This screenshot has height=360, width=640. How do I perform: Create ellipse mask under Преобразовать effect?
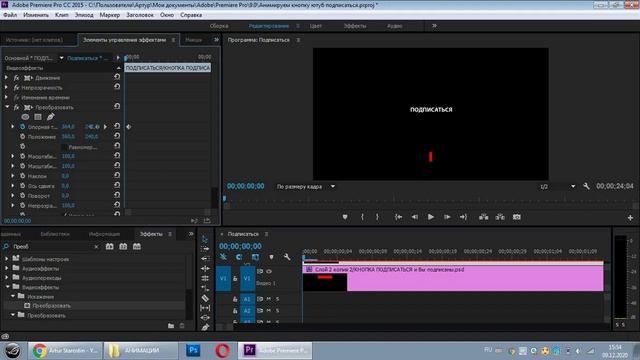tap(25, 117)
